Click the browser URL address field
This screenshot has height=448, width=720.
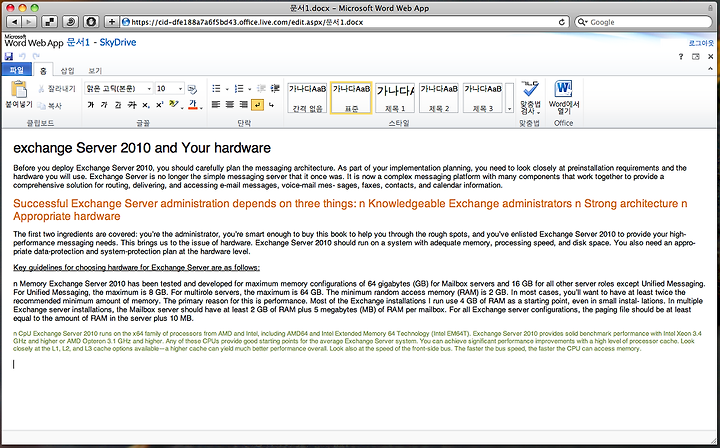(345, 22)
